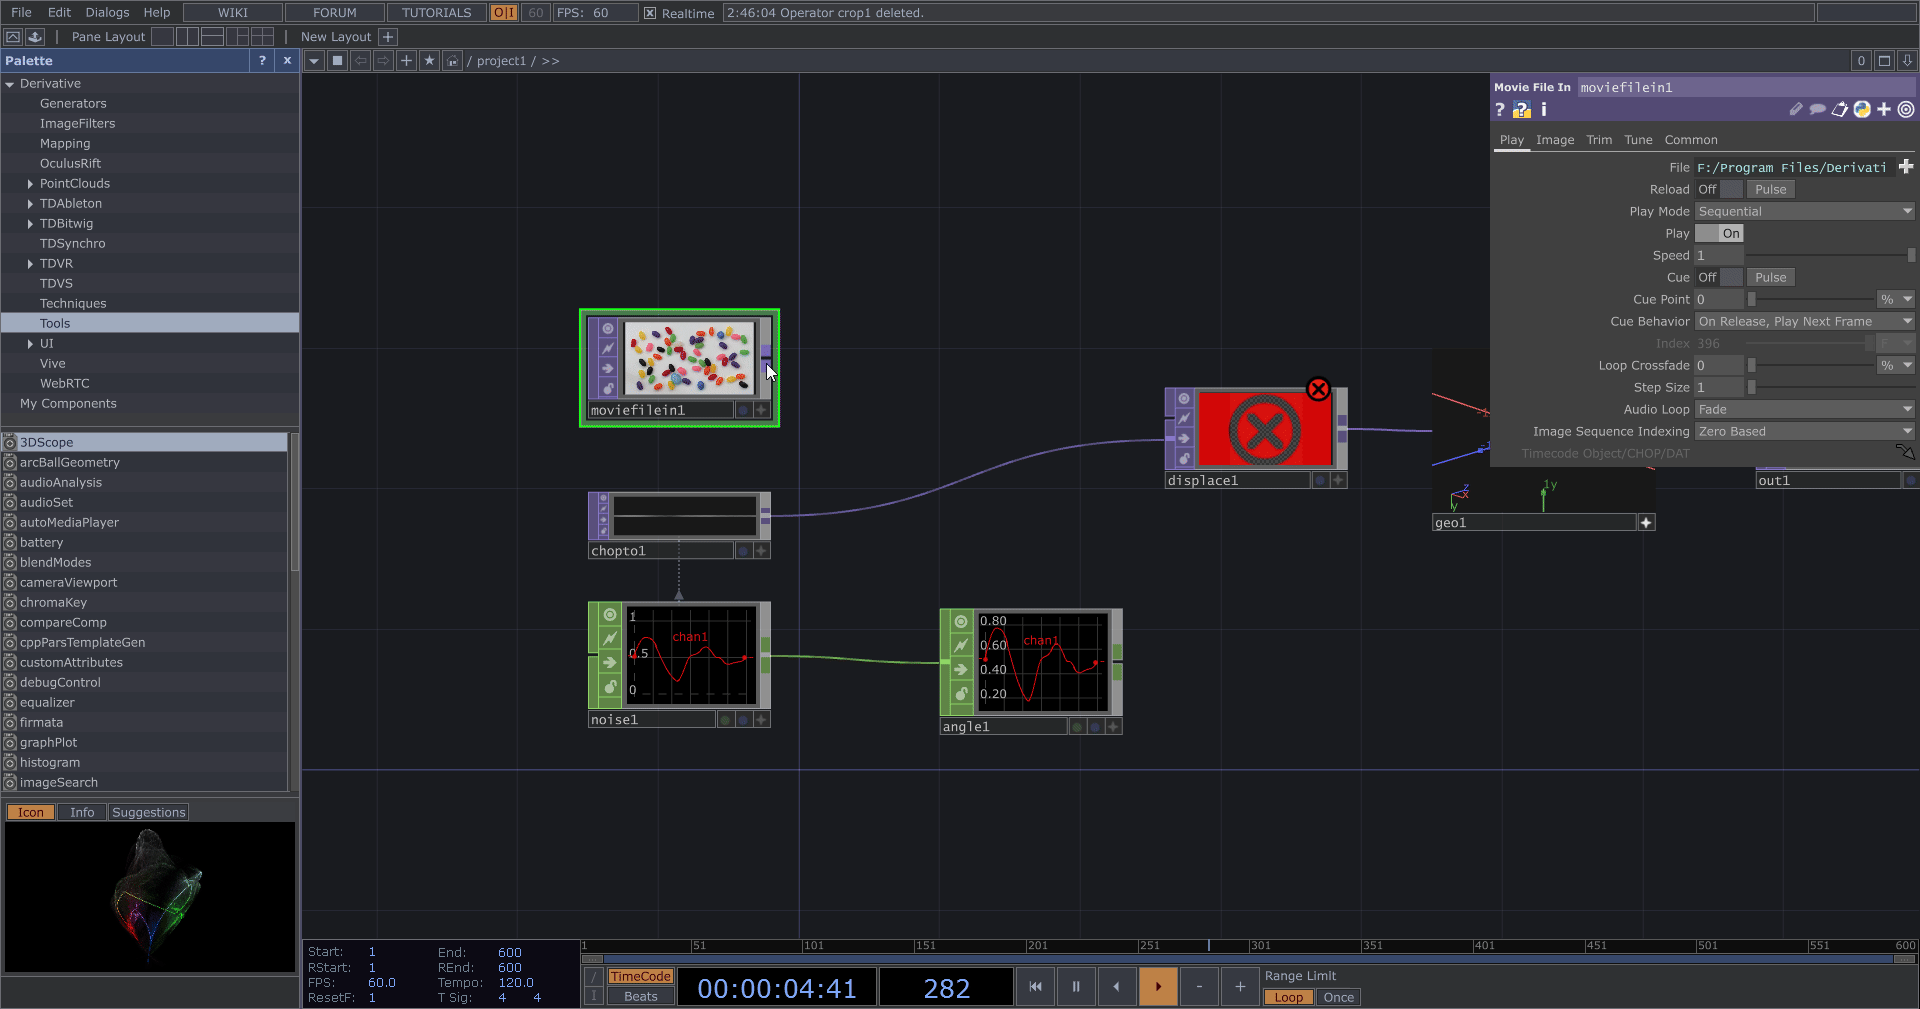Click the star bookmark icon in path bar
Screen dimensions: 1920x1009
[x=429, y=61]
